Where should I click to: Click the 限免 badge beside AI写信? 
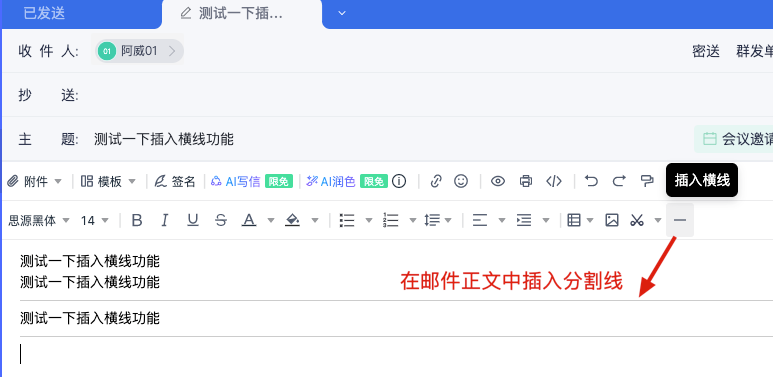tap(279, 181)
